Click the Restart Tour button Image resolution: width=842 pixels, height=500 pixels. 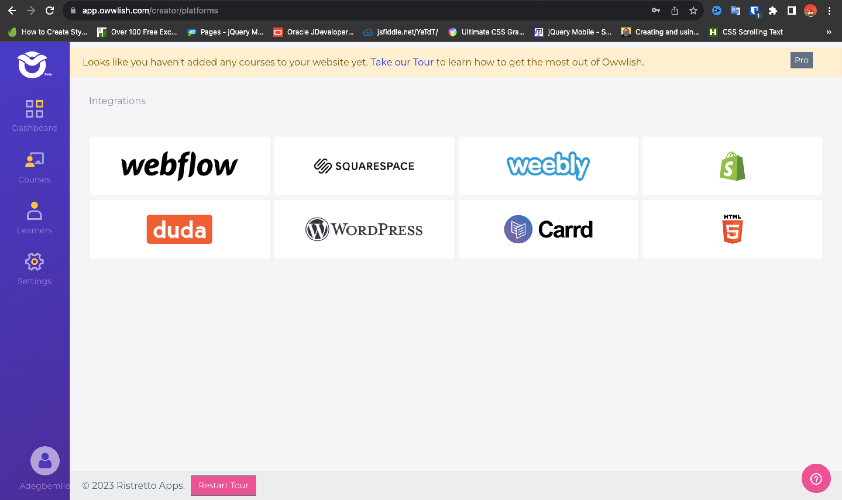(x=223, y=485)
